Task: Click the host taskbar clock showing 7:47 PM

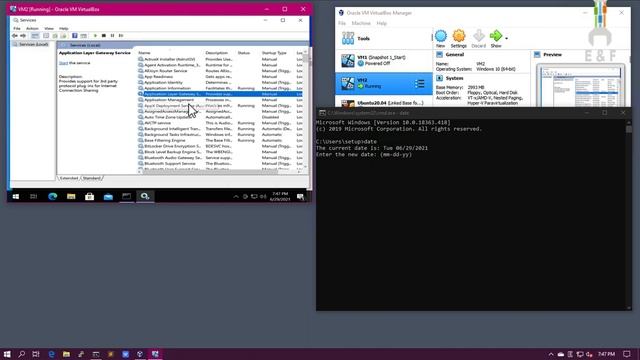Action: pos(607,354)
